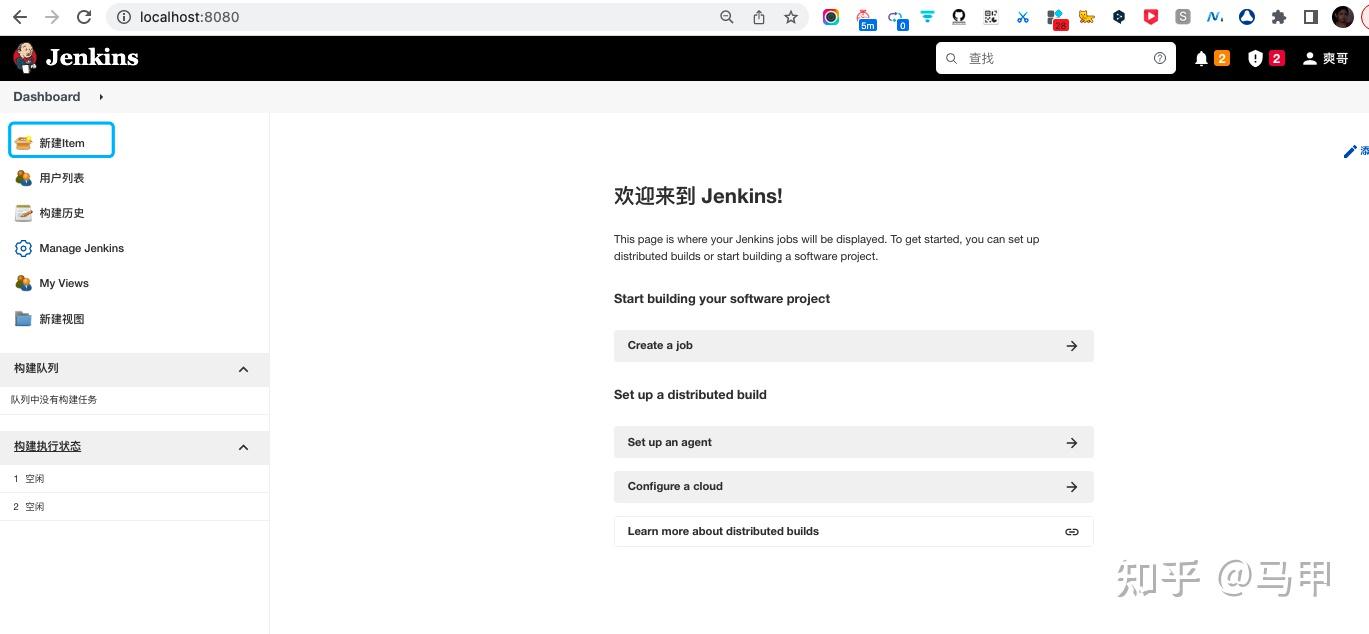Click the edit description pencil icon
The width and height of the screenshot is (1369, 634).
[x=1351, y=152]
